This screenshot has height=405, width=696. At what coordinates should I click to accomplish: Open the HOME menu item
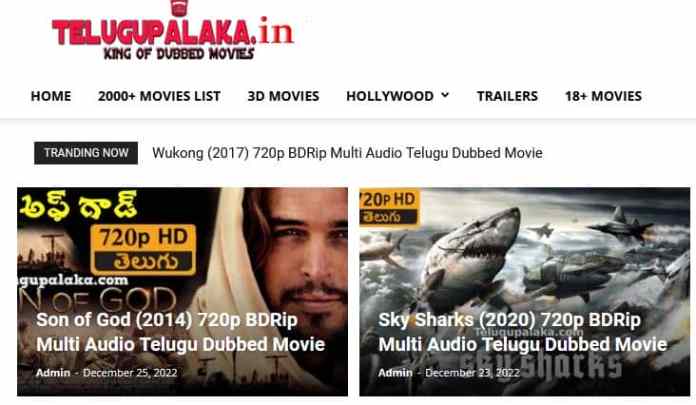click(51, 96)
